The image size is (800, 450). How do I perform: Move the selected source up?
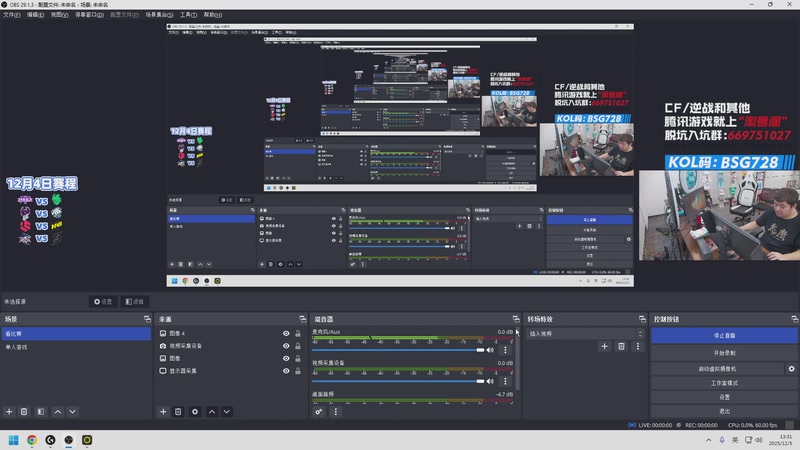pos(212,411)
